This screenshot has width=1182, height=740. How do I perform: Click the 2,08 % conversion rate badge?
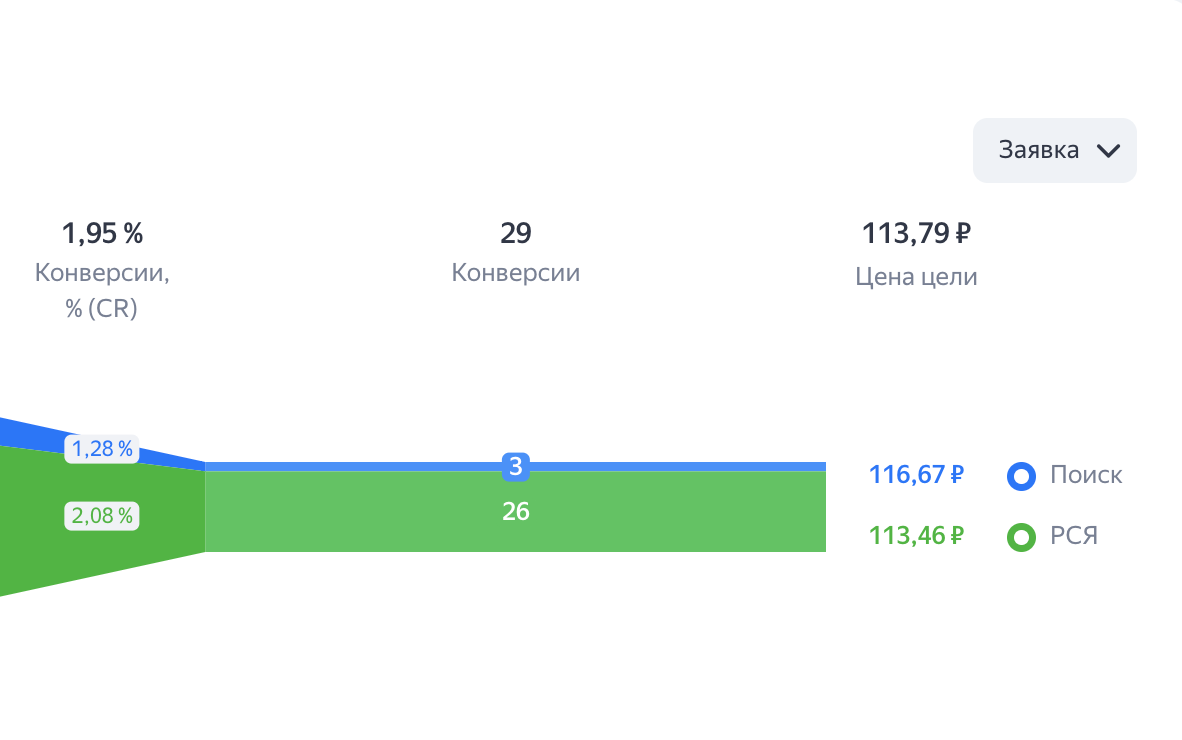tap(102, 516)
